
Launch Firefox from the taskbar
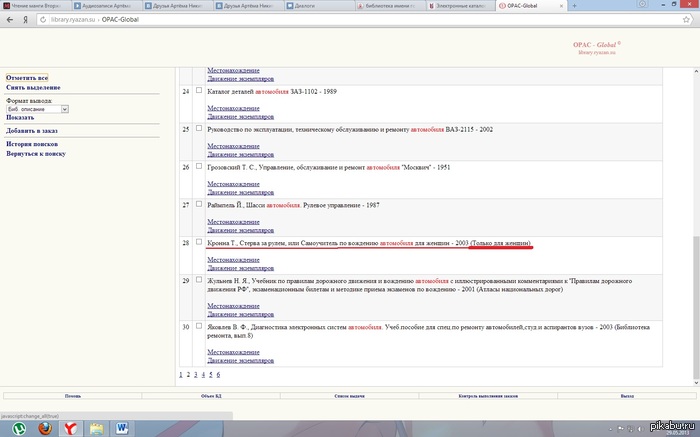pyautogui.click(x=46, y=428)
